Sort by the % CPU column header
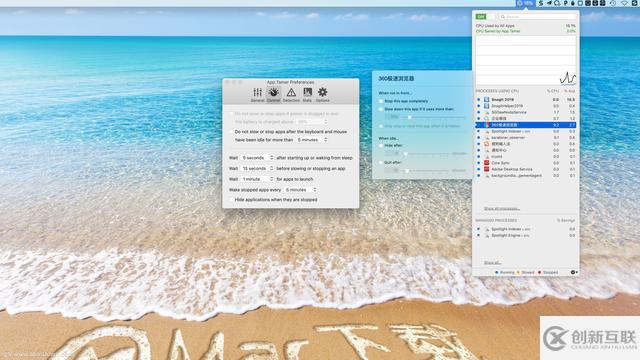 tap(553, 91)
